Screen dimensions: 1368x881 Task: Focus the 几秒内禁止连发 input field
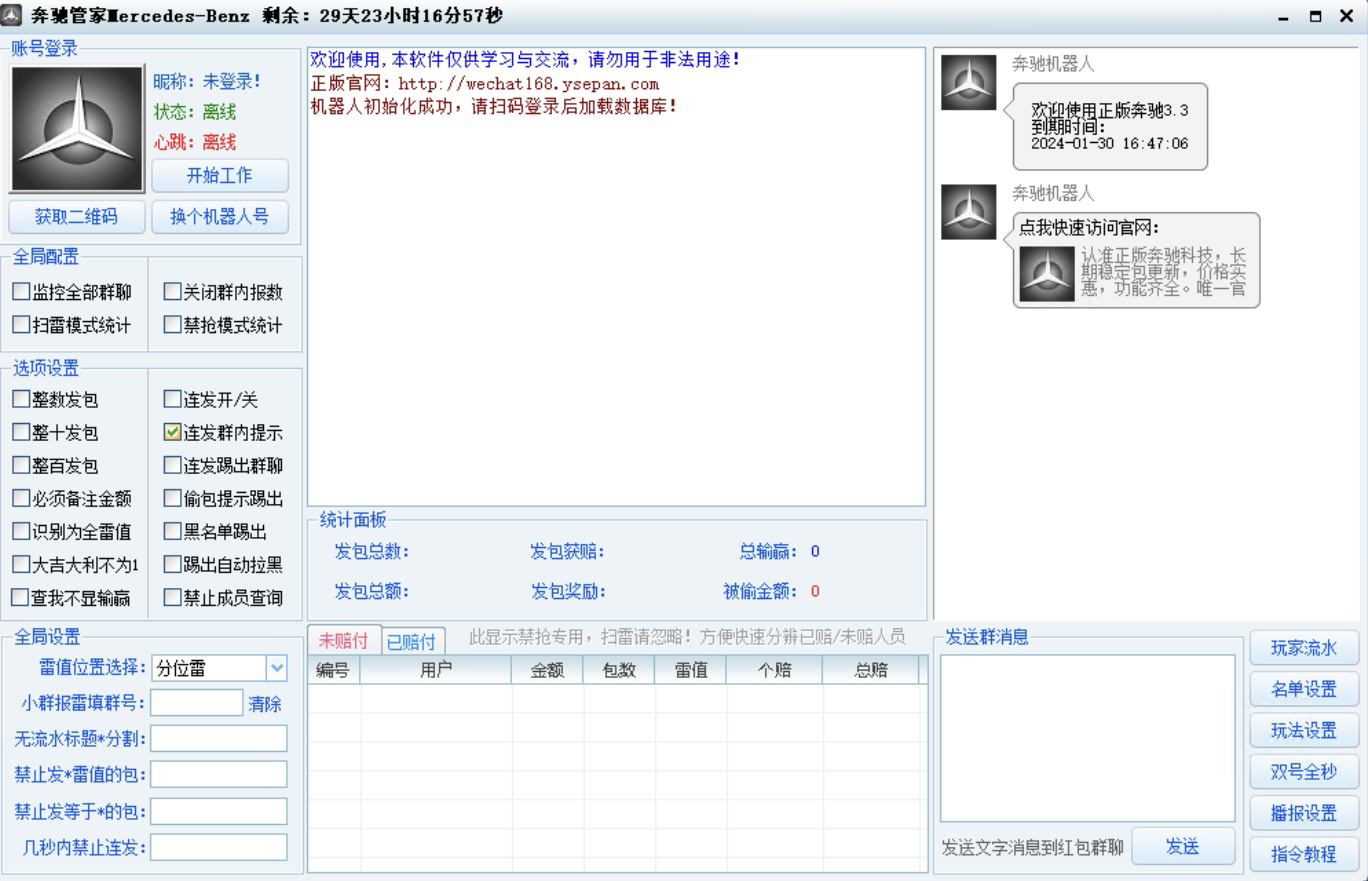(219, 848)
